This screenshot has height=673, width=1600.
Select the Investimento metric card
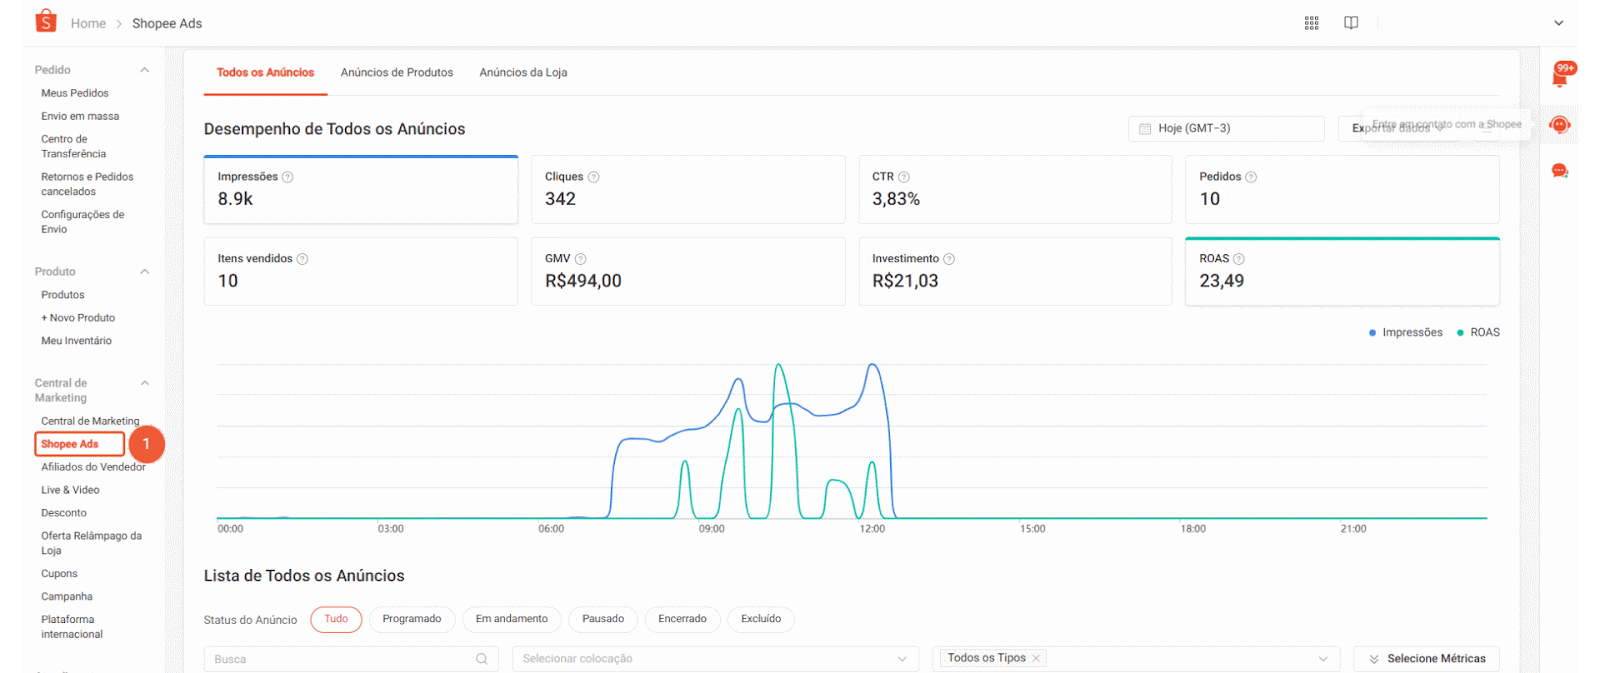coord(1015,271)
